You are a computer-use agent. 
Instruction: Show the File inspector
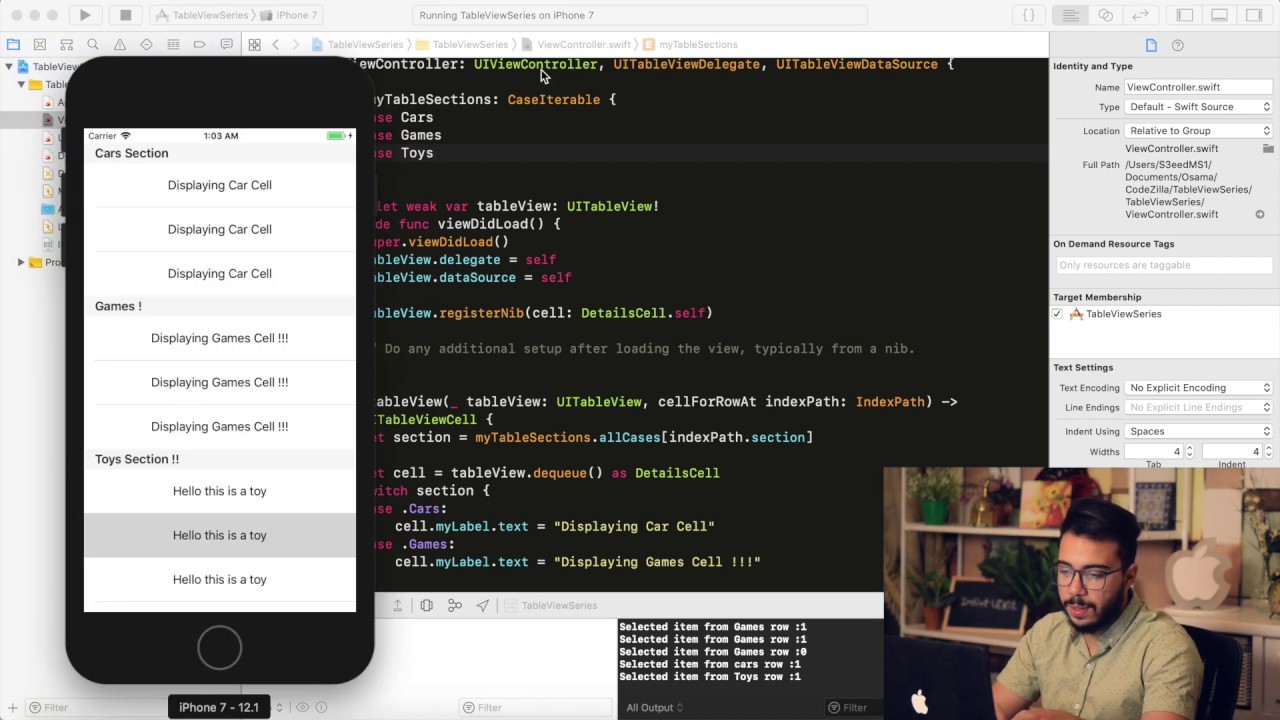tap(1151, 45)
